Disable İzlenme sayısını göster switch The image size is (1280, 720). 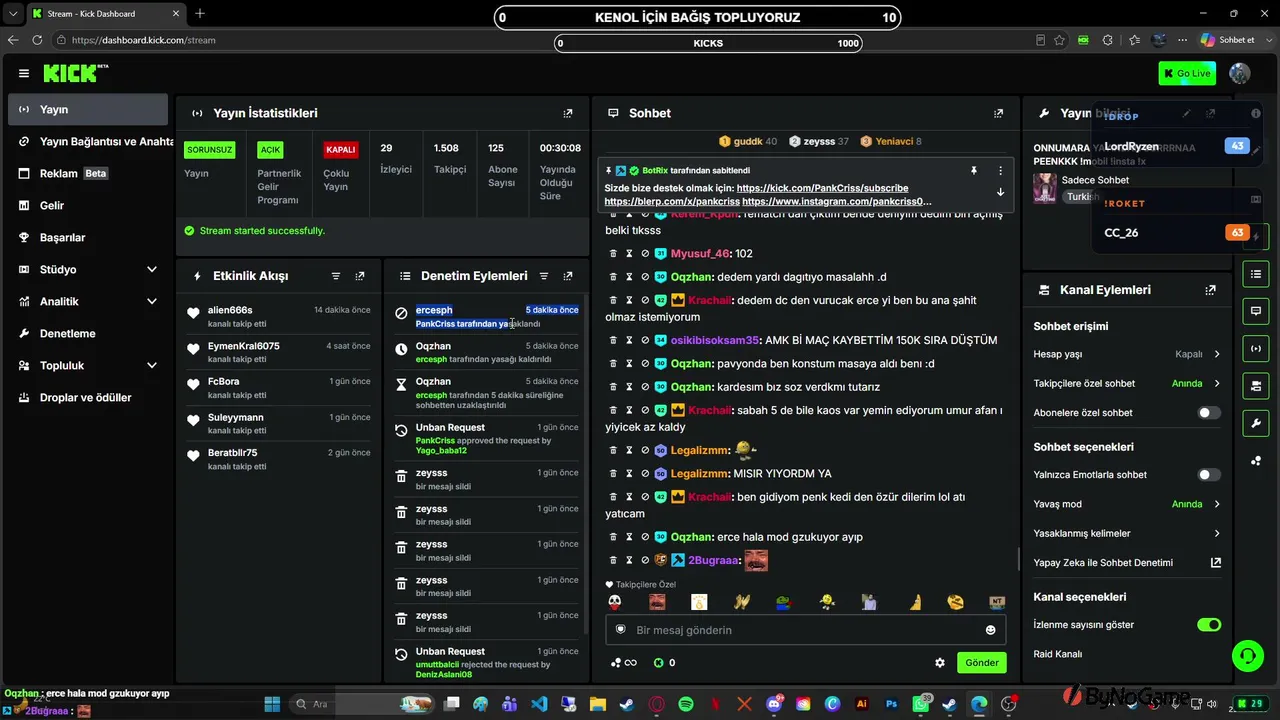coord(1209,625)
